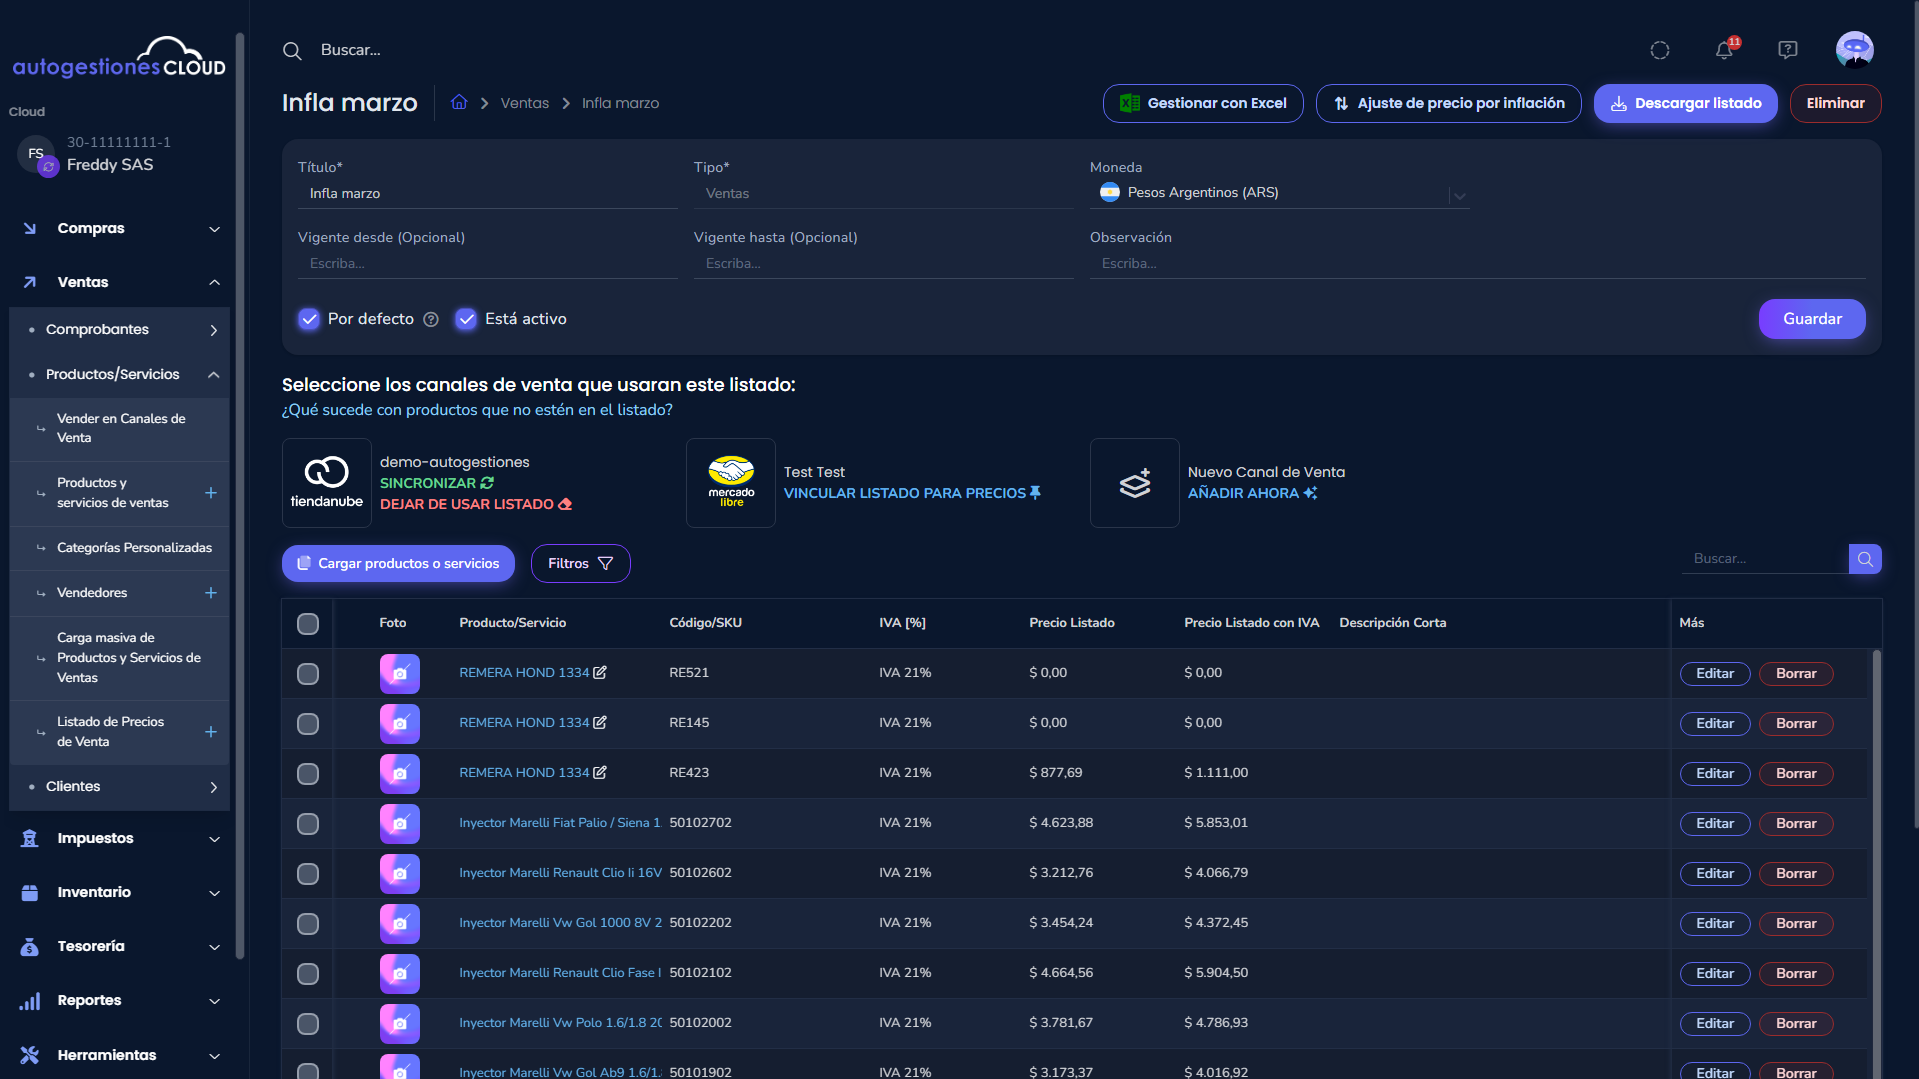This screenshot has width=1919, height=1079.
Task: Click the product list search magnifier button
Action: 1865,559
